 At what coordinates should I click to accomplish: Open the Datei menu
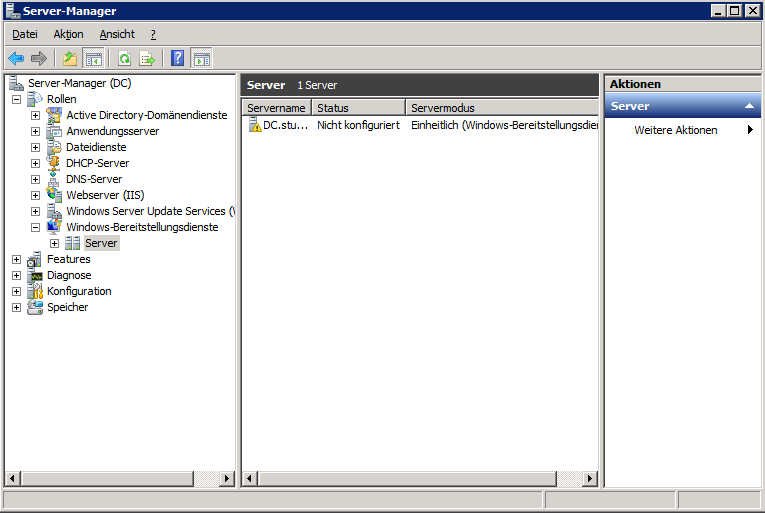(25, 34)
